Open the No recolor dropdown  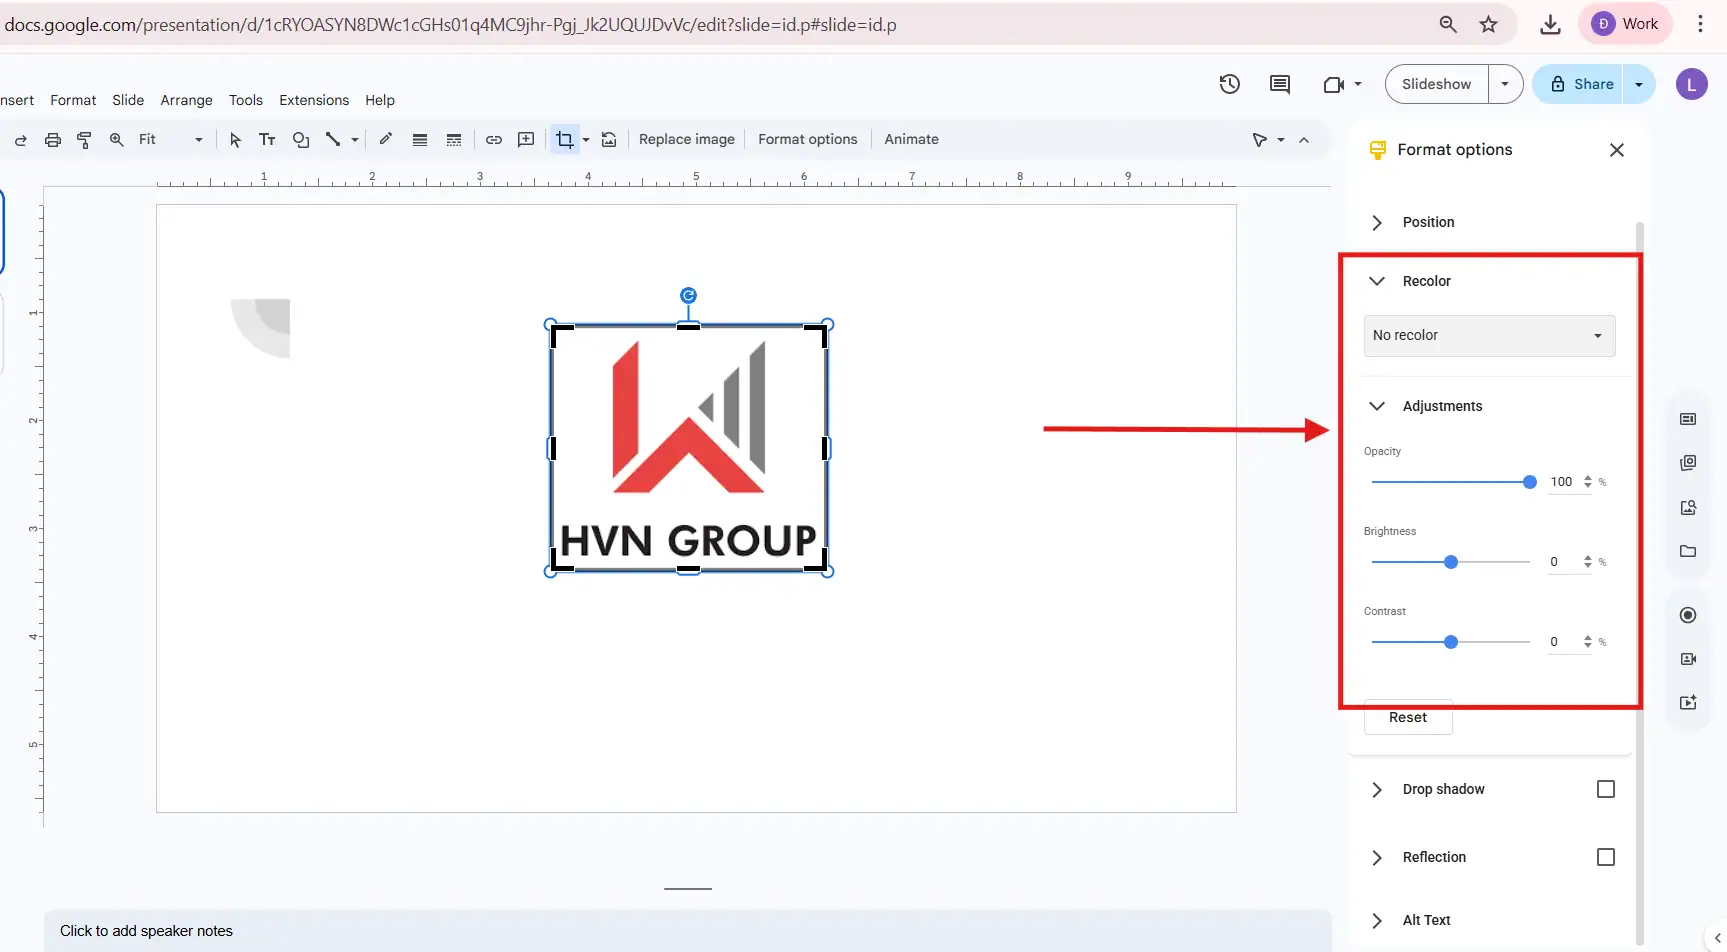(x=1489, y=336)
